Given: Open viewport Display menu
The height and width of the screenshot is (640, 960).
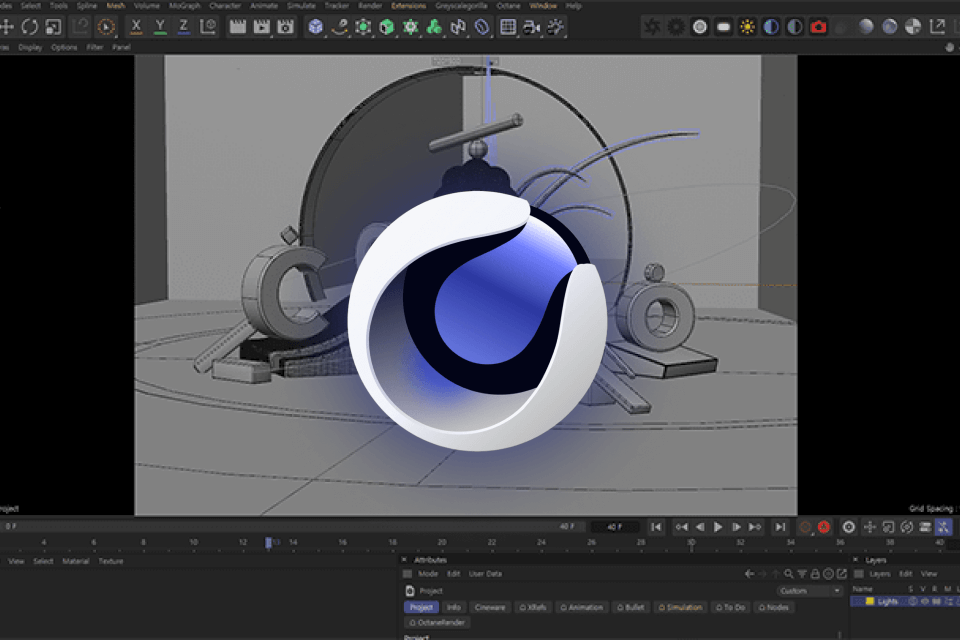Looking at the screenshot, I should coord(30,47).
